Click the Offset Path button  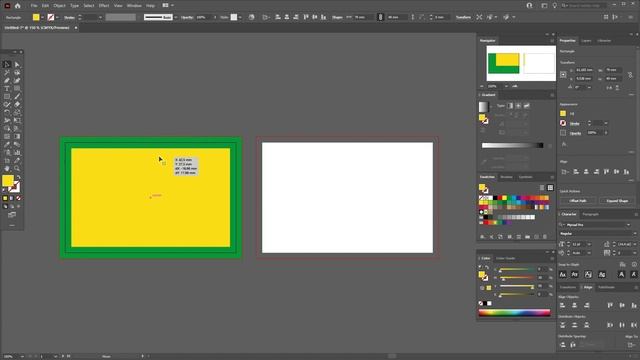point(578,201)
